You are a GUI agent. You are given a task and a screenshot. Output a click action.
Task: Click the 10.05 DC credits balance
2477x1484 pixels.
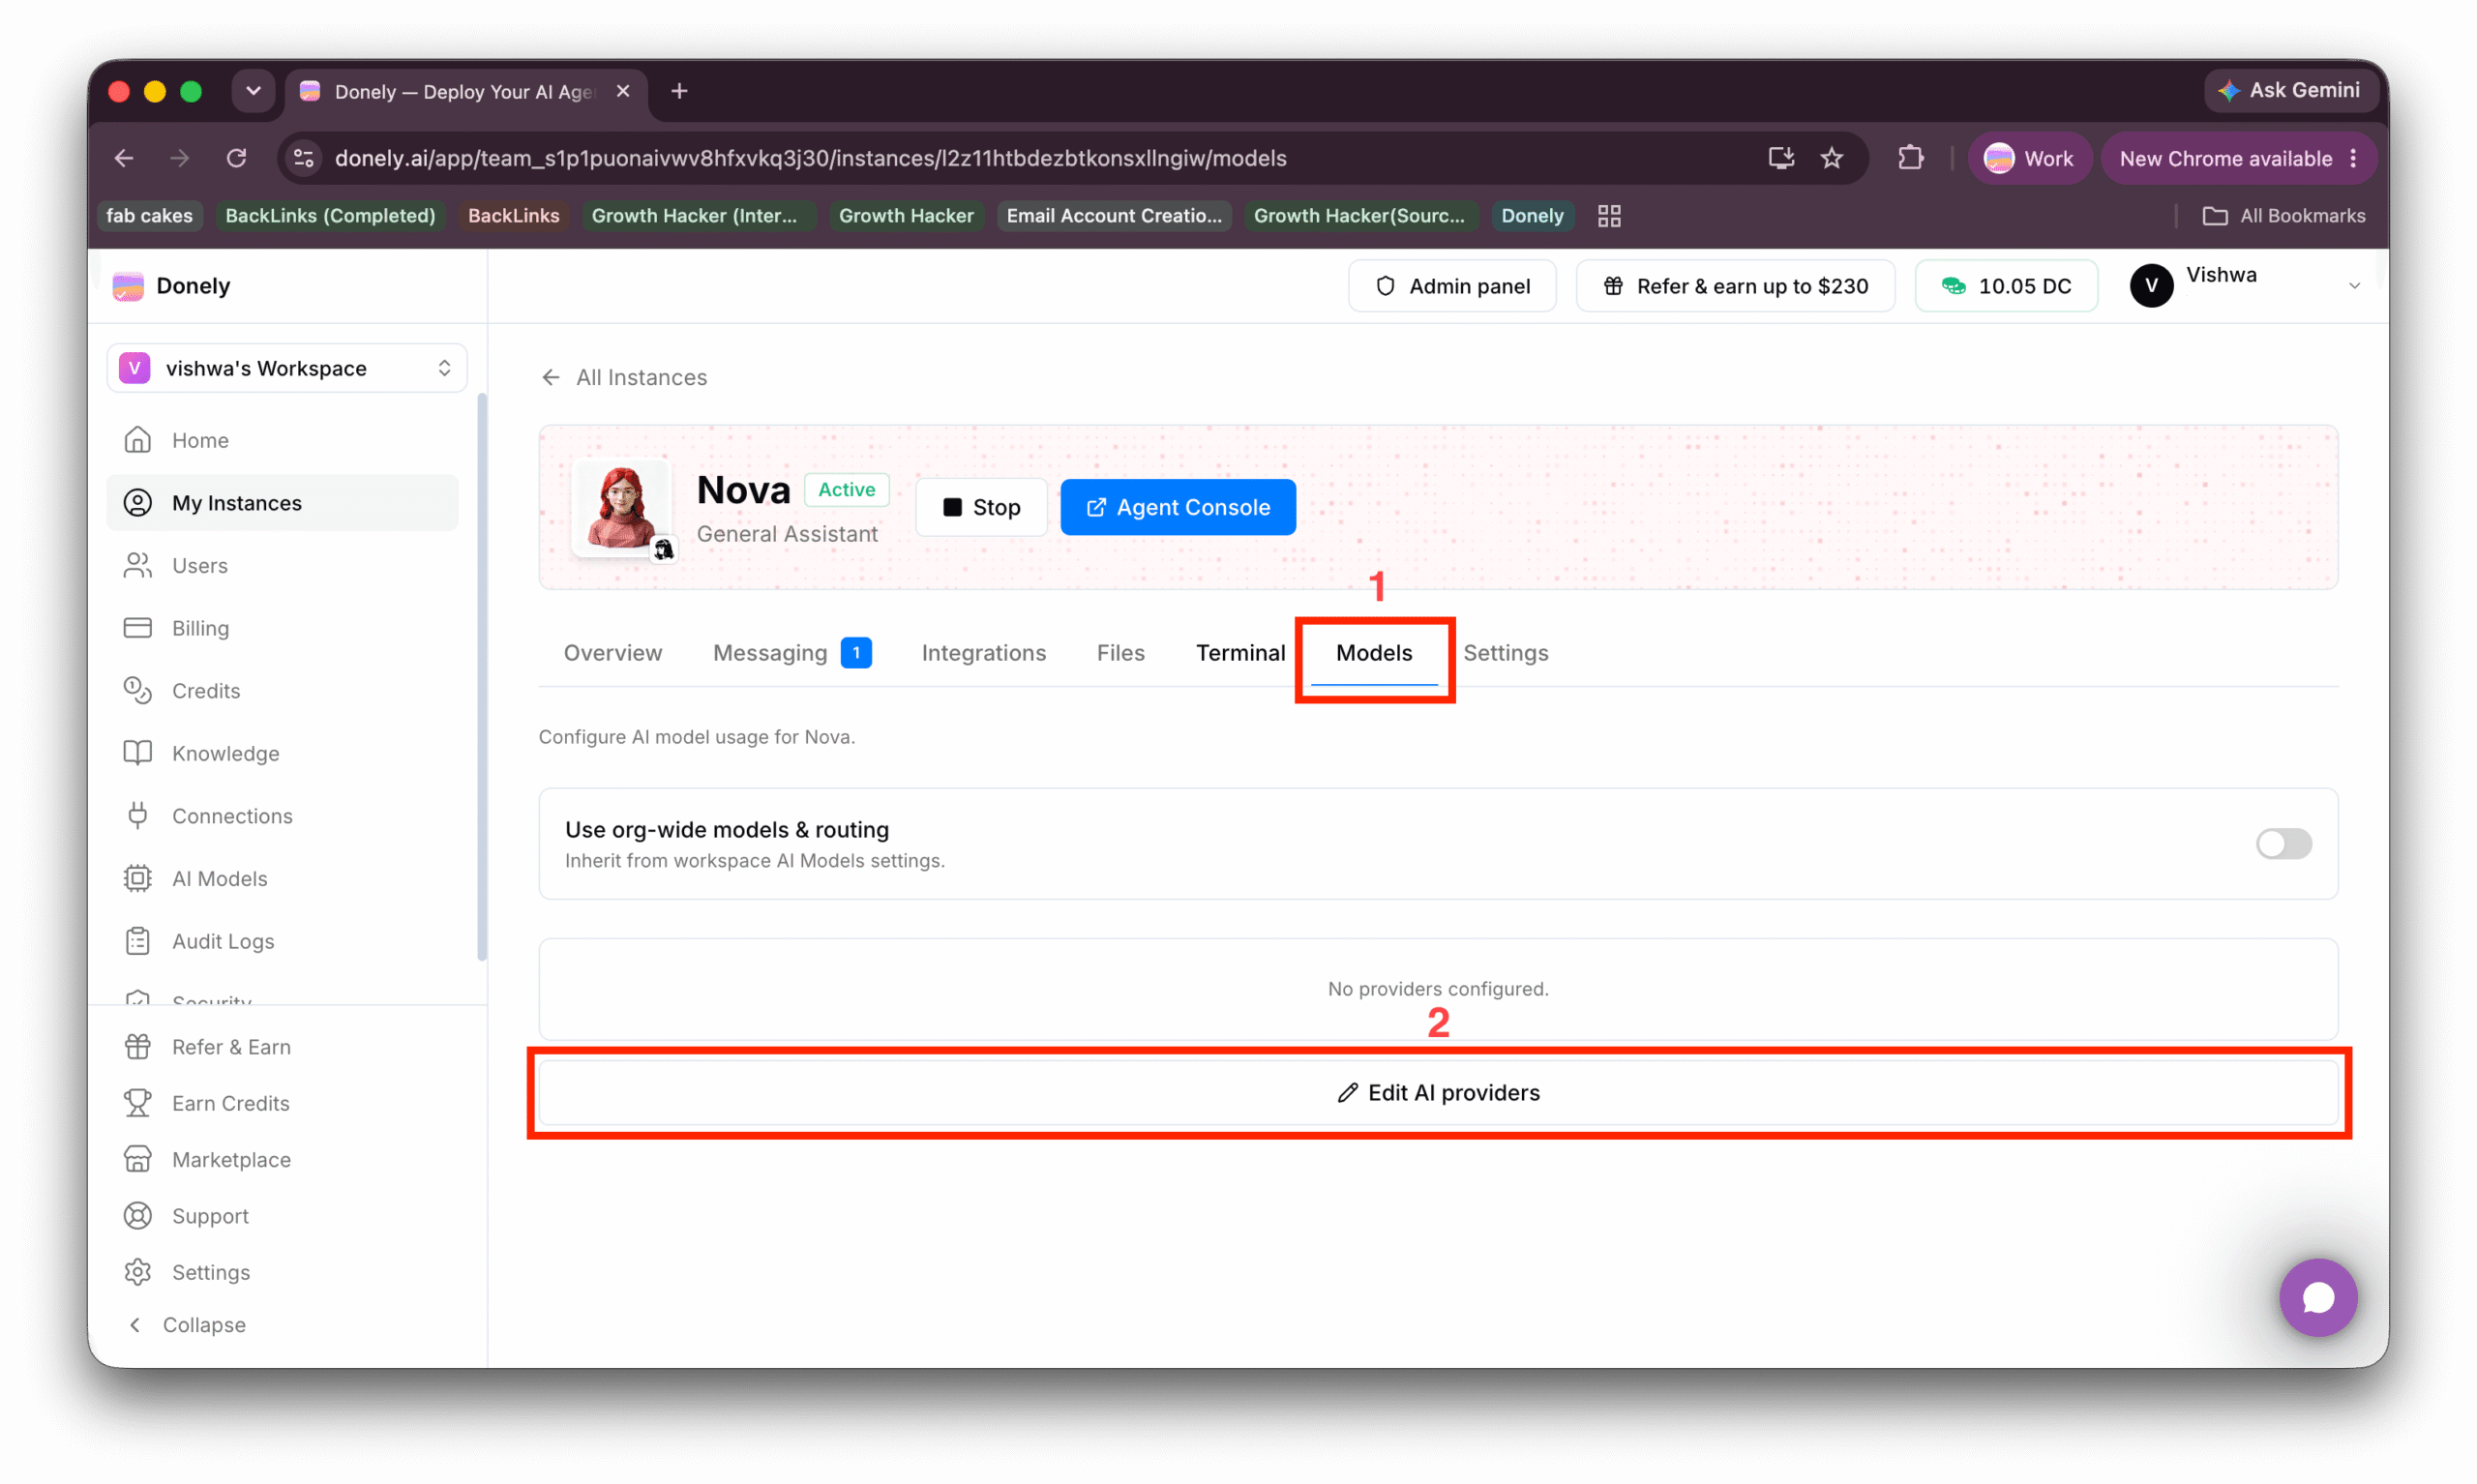[2005, 286]
